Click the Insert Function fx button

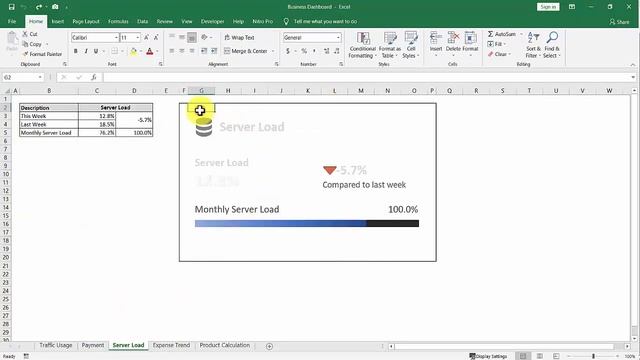coord(93,77)
